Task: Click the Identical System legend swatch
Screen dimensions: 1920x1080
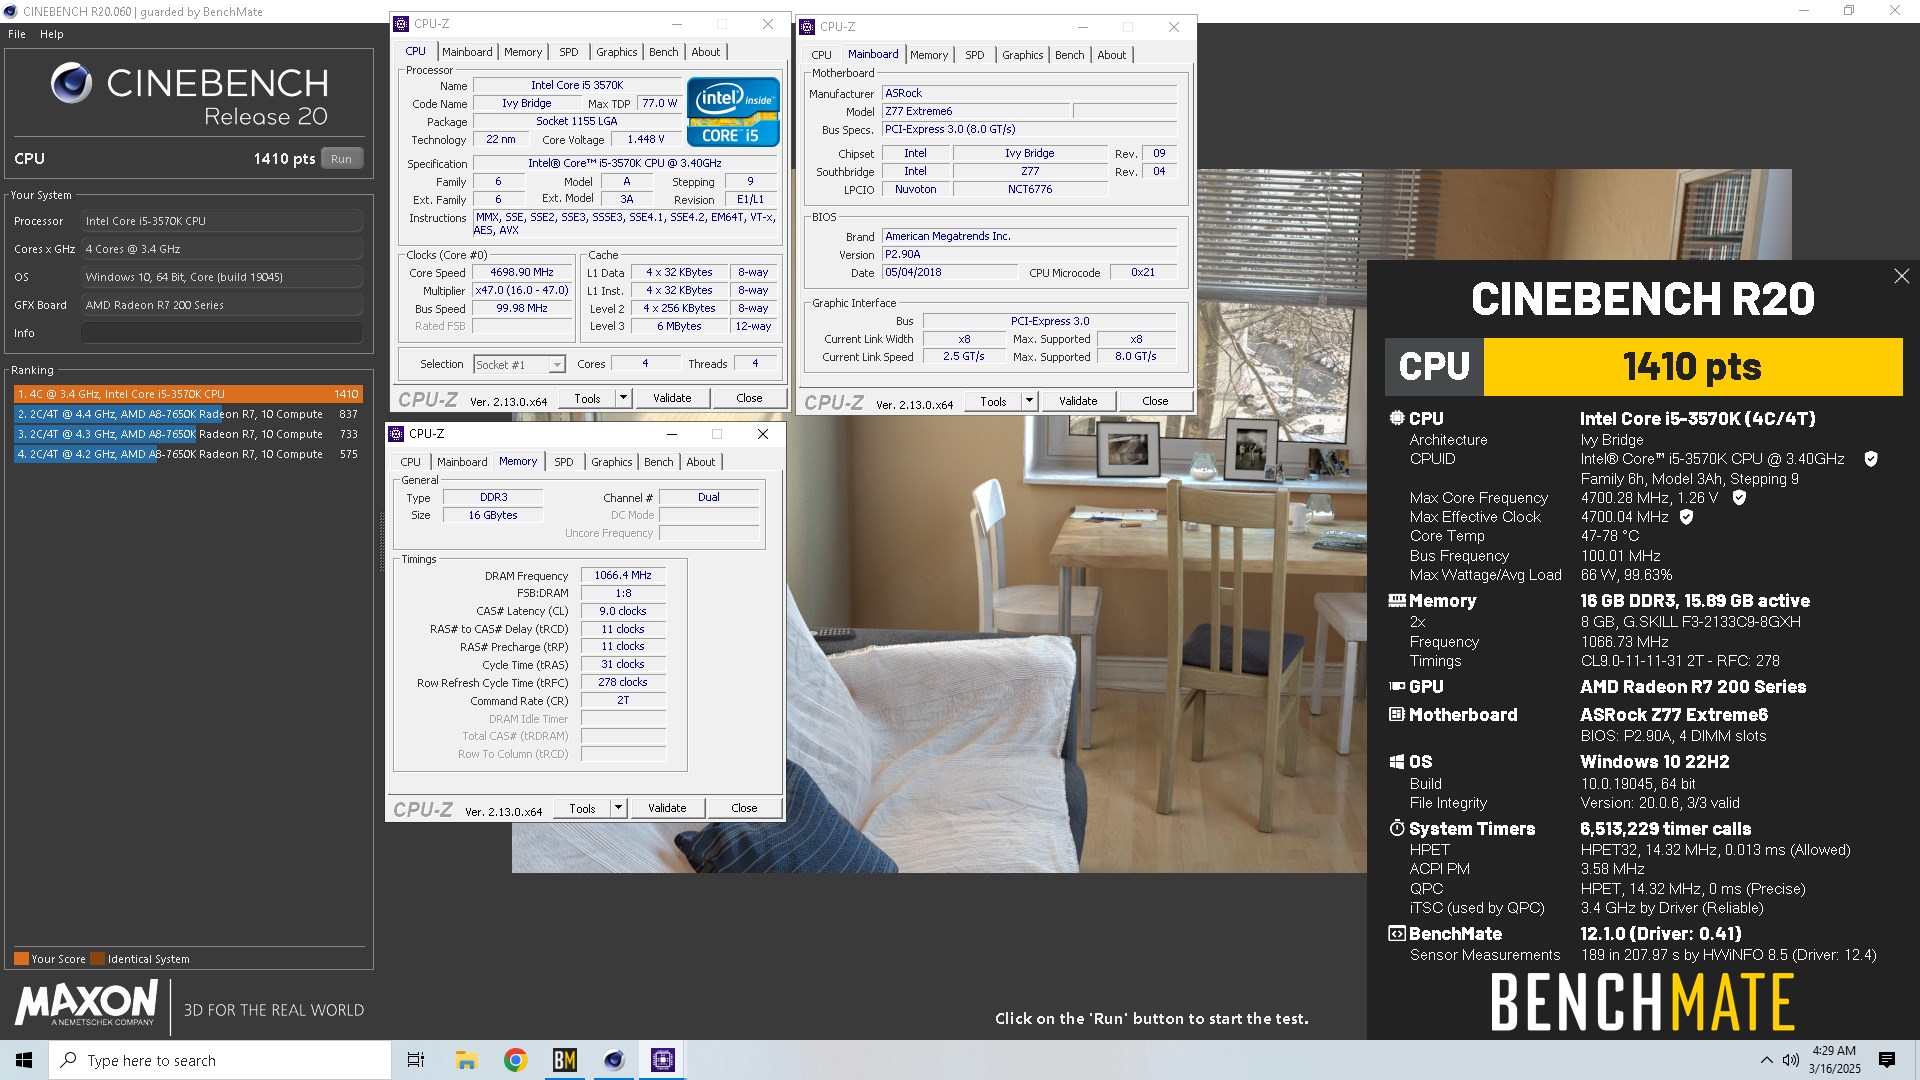Action: (97, 959)
